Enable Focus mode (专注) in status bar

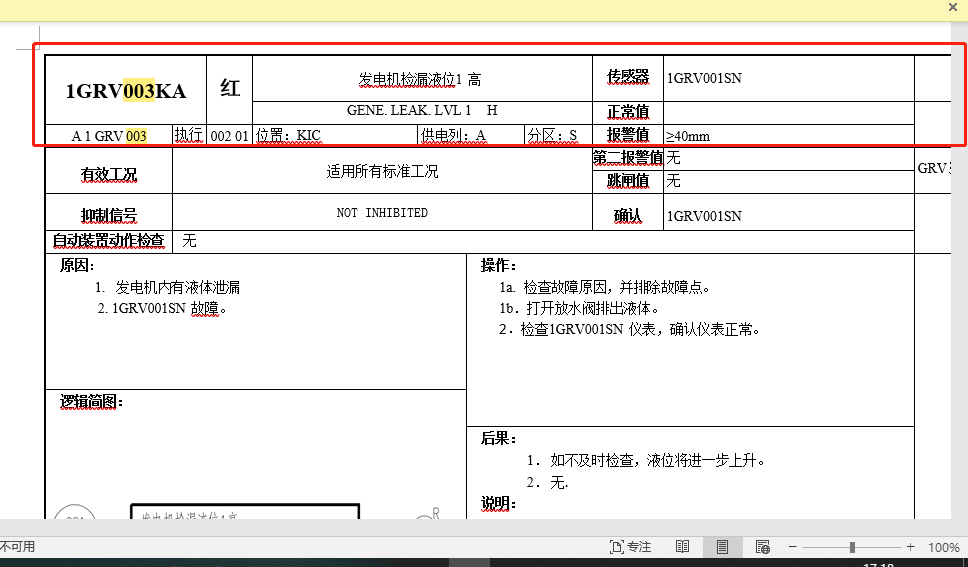coord(630,547)
